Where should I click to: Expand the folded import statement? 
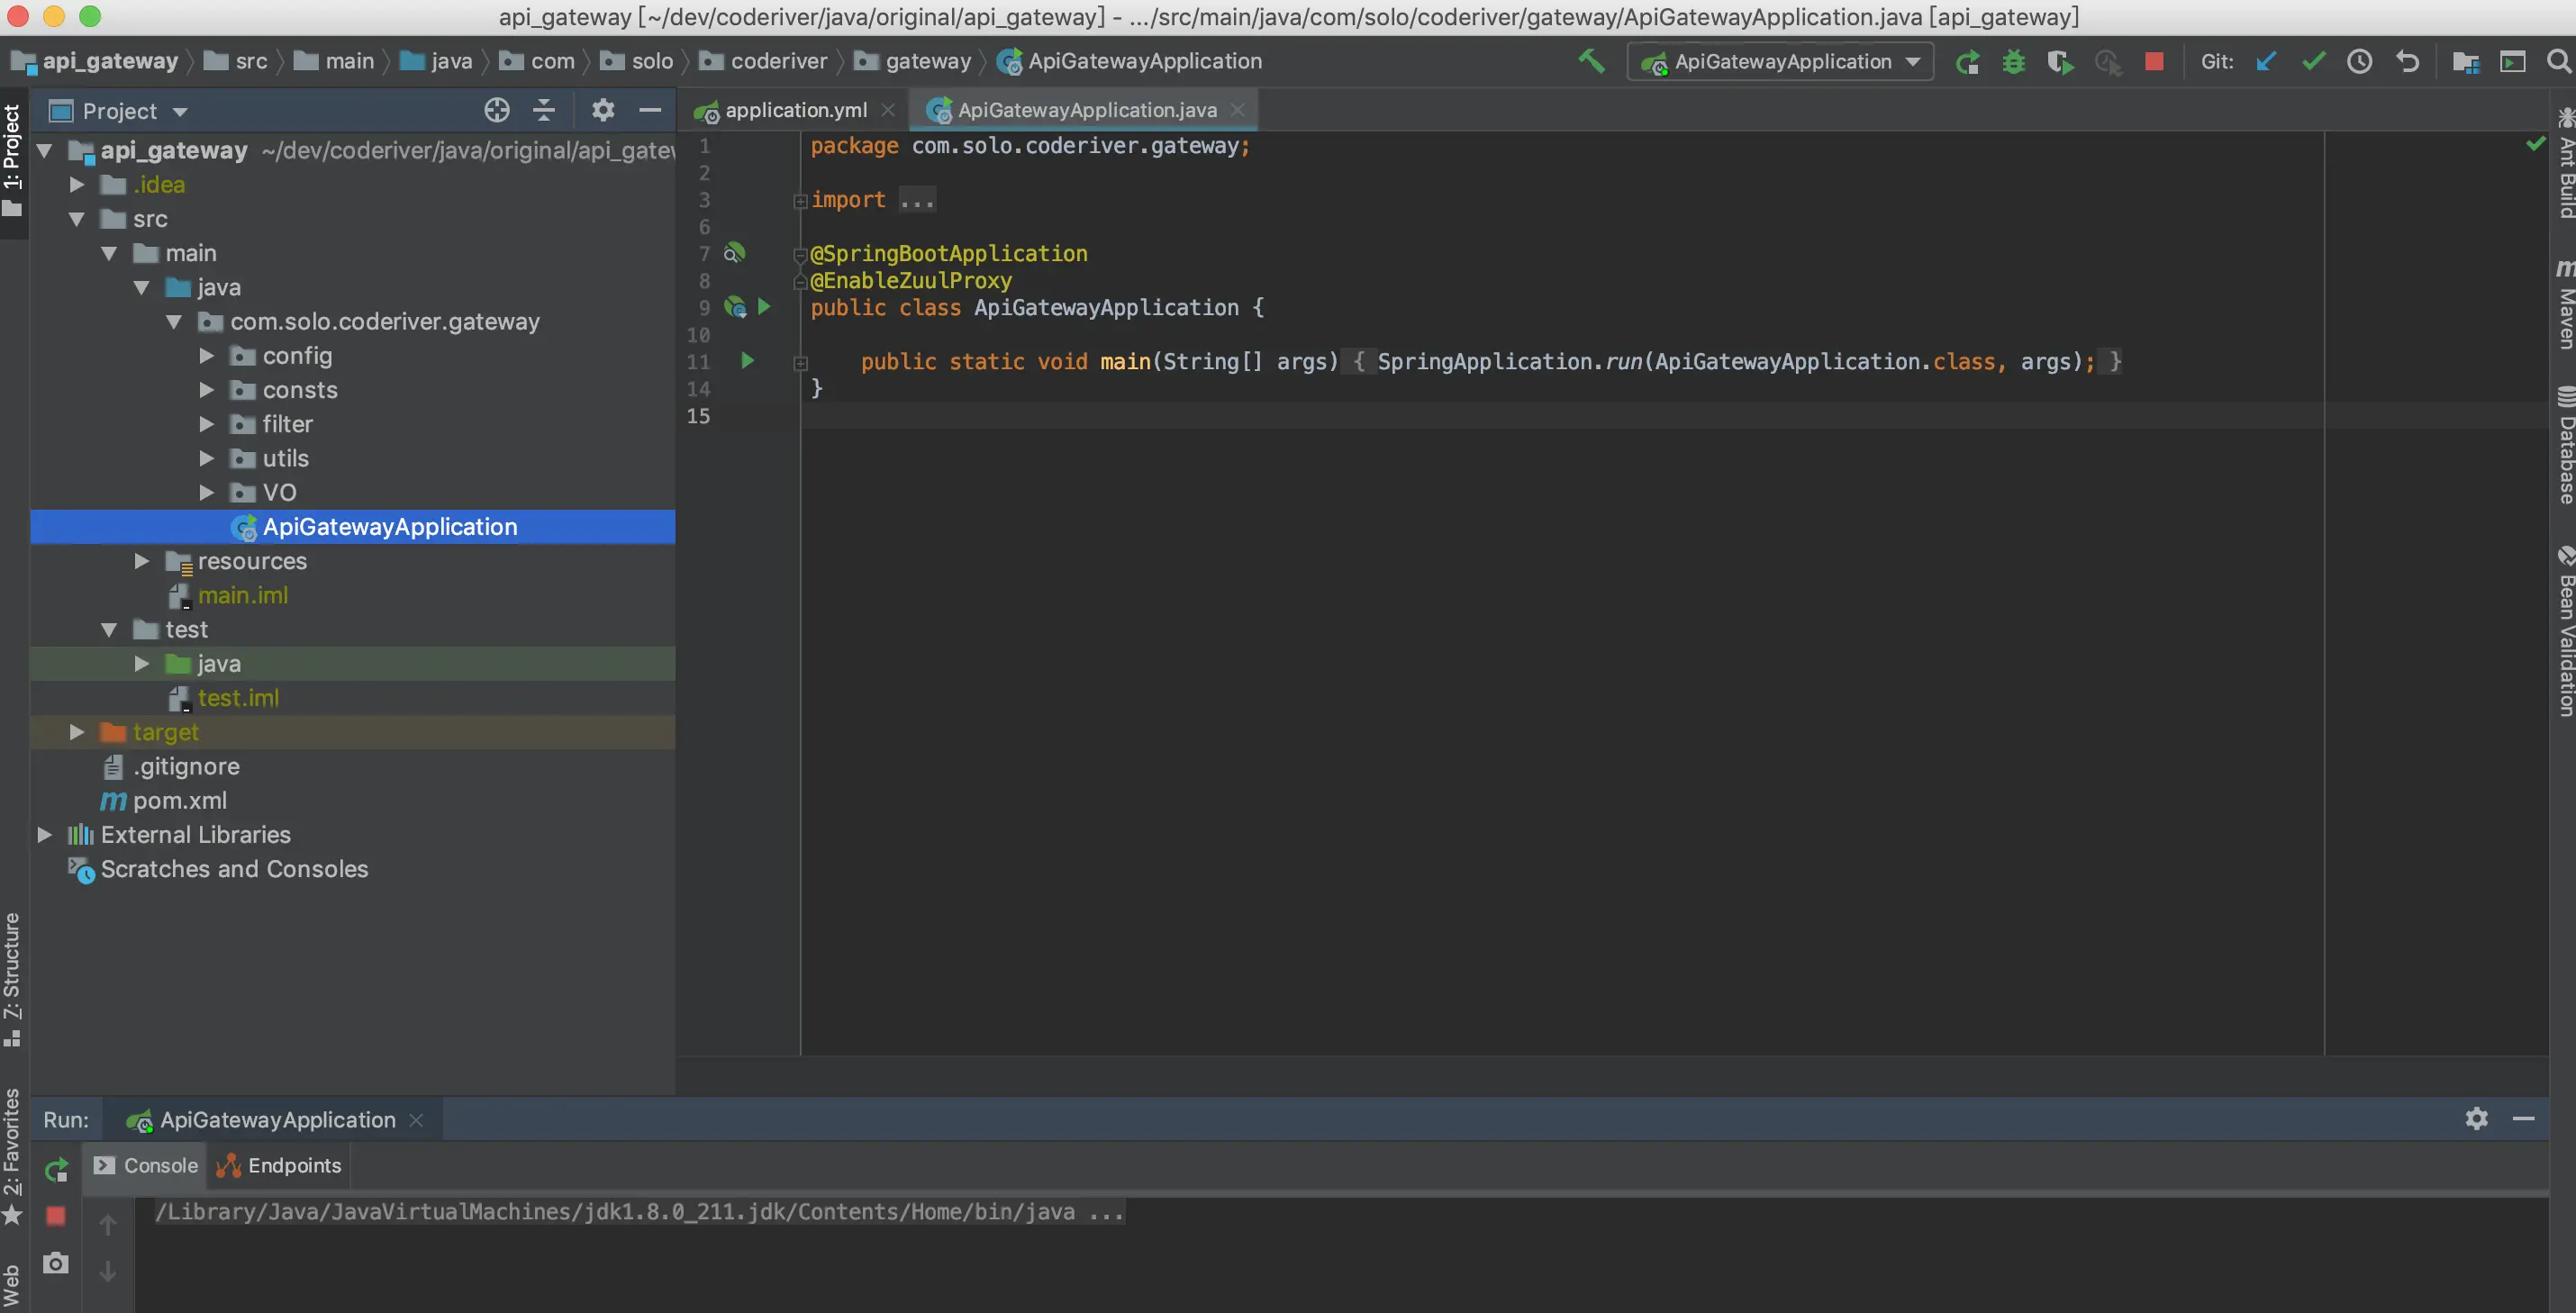click(916, 200)
